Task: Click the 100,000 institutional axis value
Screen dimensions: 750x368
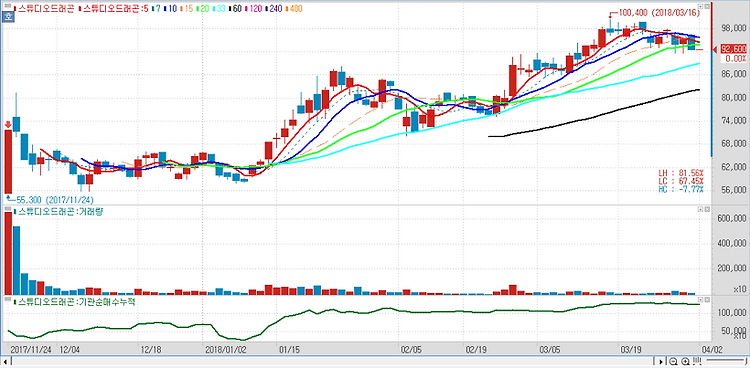Action: coord(732,312)
